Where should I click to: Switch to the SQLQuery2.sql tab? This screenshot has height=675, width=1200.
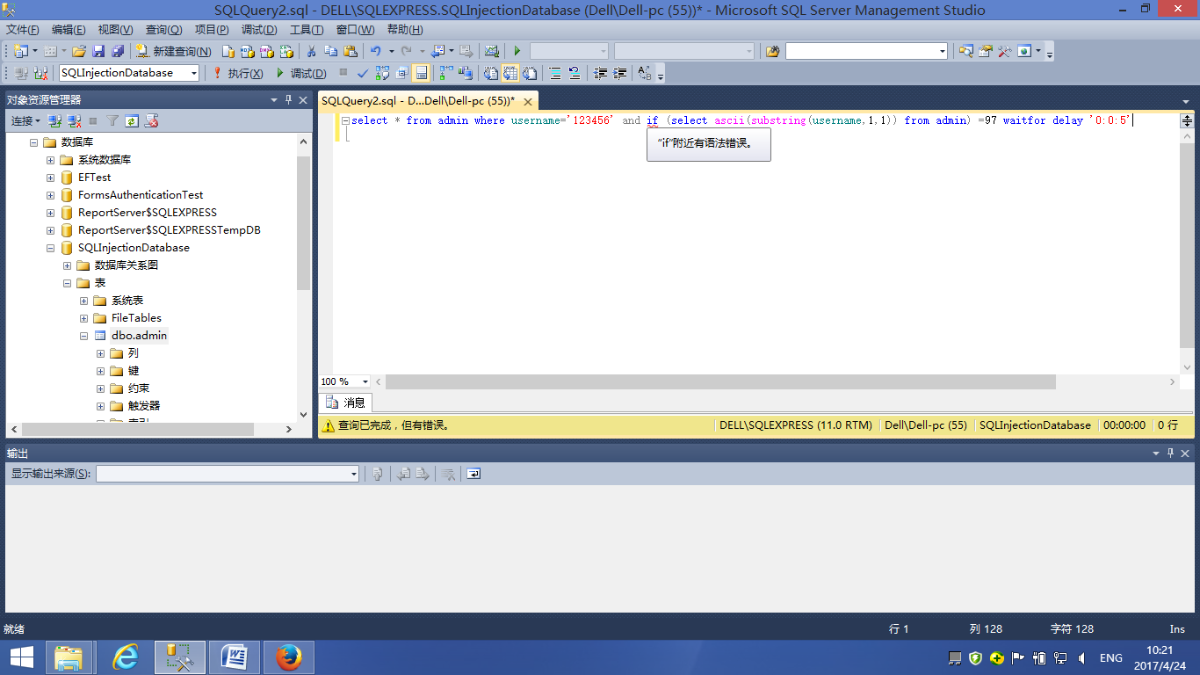428,101
